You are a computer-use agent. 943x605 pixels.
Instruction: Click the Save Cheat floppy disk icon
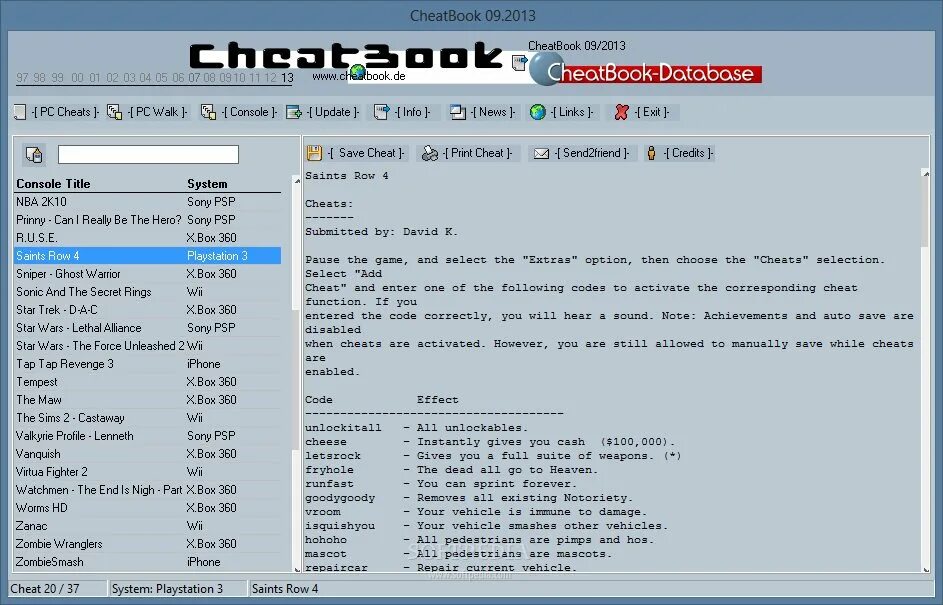coord(314,153)
